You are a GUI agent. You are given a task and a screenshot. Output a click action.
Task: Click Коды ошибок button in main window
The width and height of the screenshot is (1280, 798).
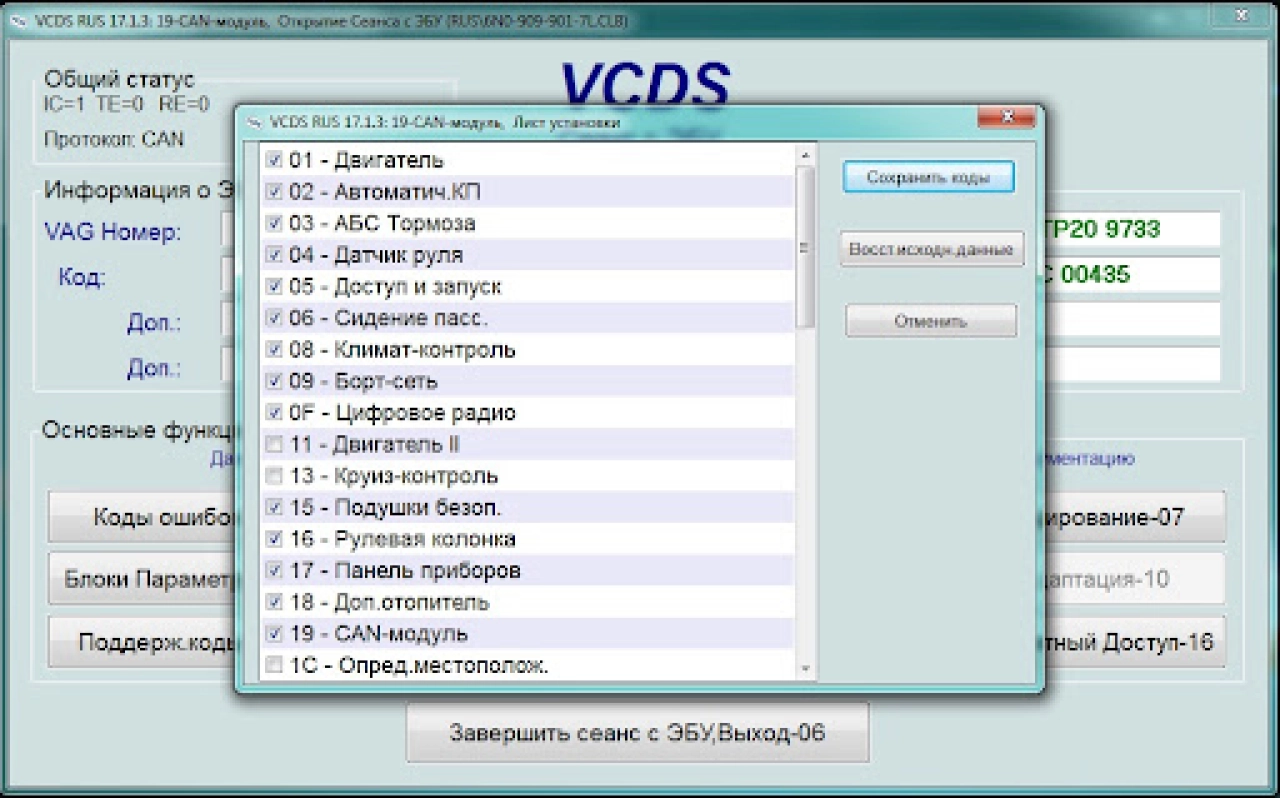tap(141, 517)
